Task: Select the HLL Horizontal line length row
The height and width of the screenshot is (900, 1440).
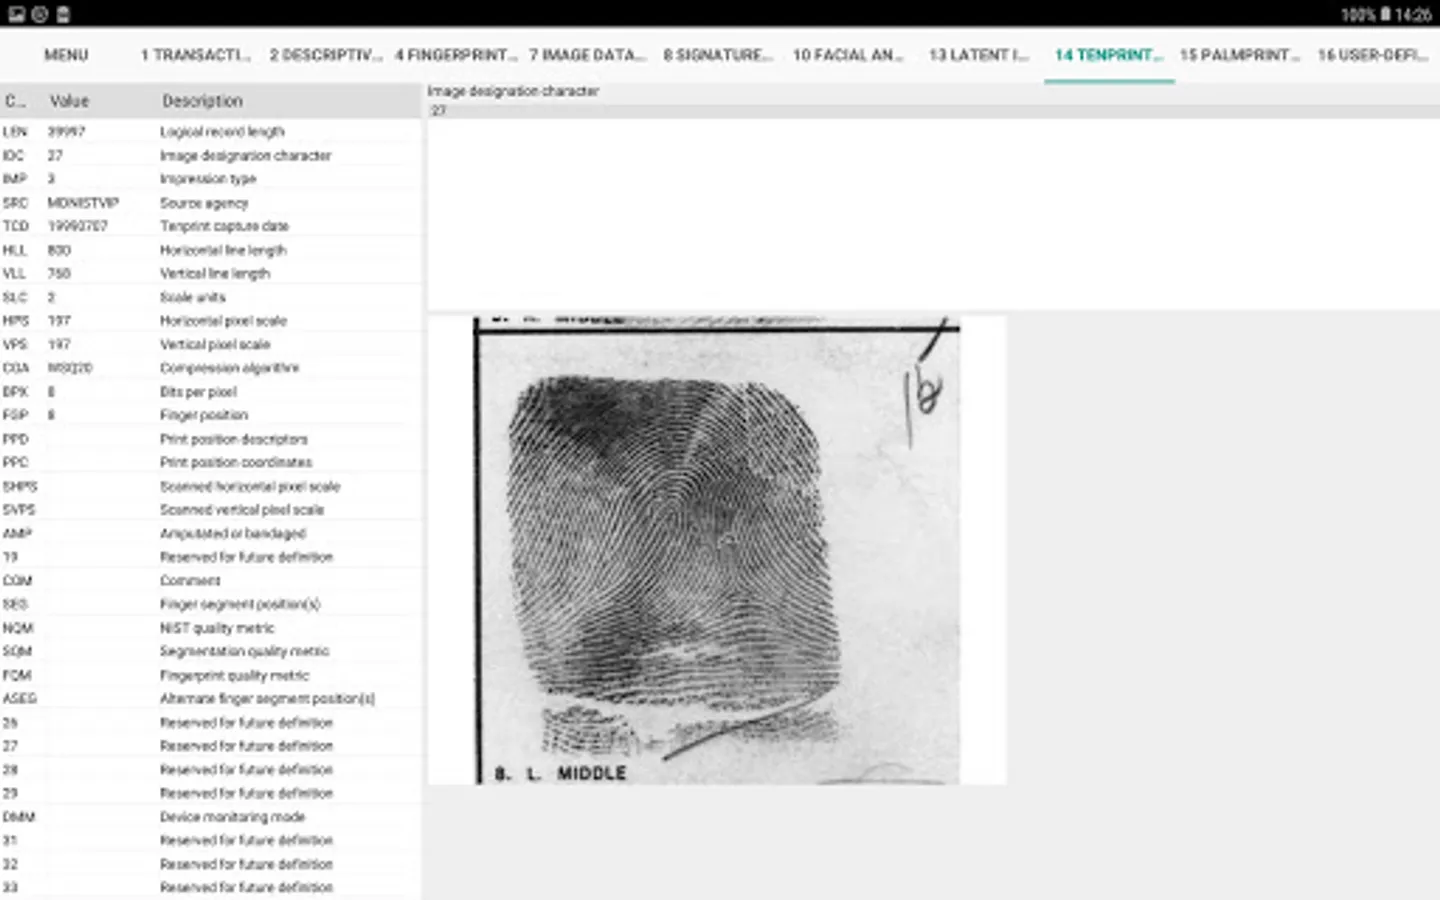Action: click(210, 250)
